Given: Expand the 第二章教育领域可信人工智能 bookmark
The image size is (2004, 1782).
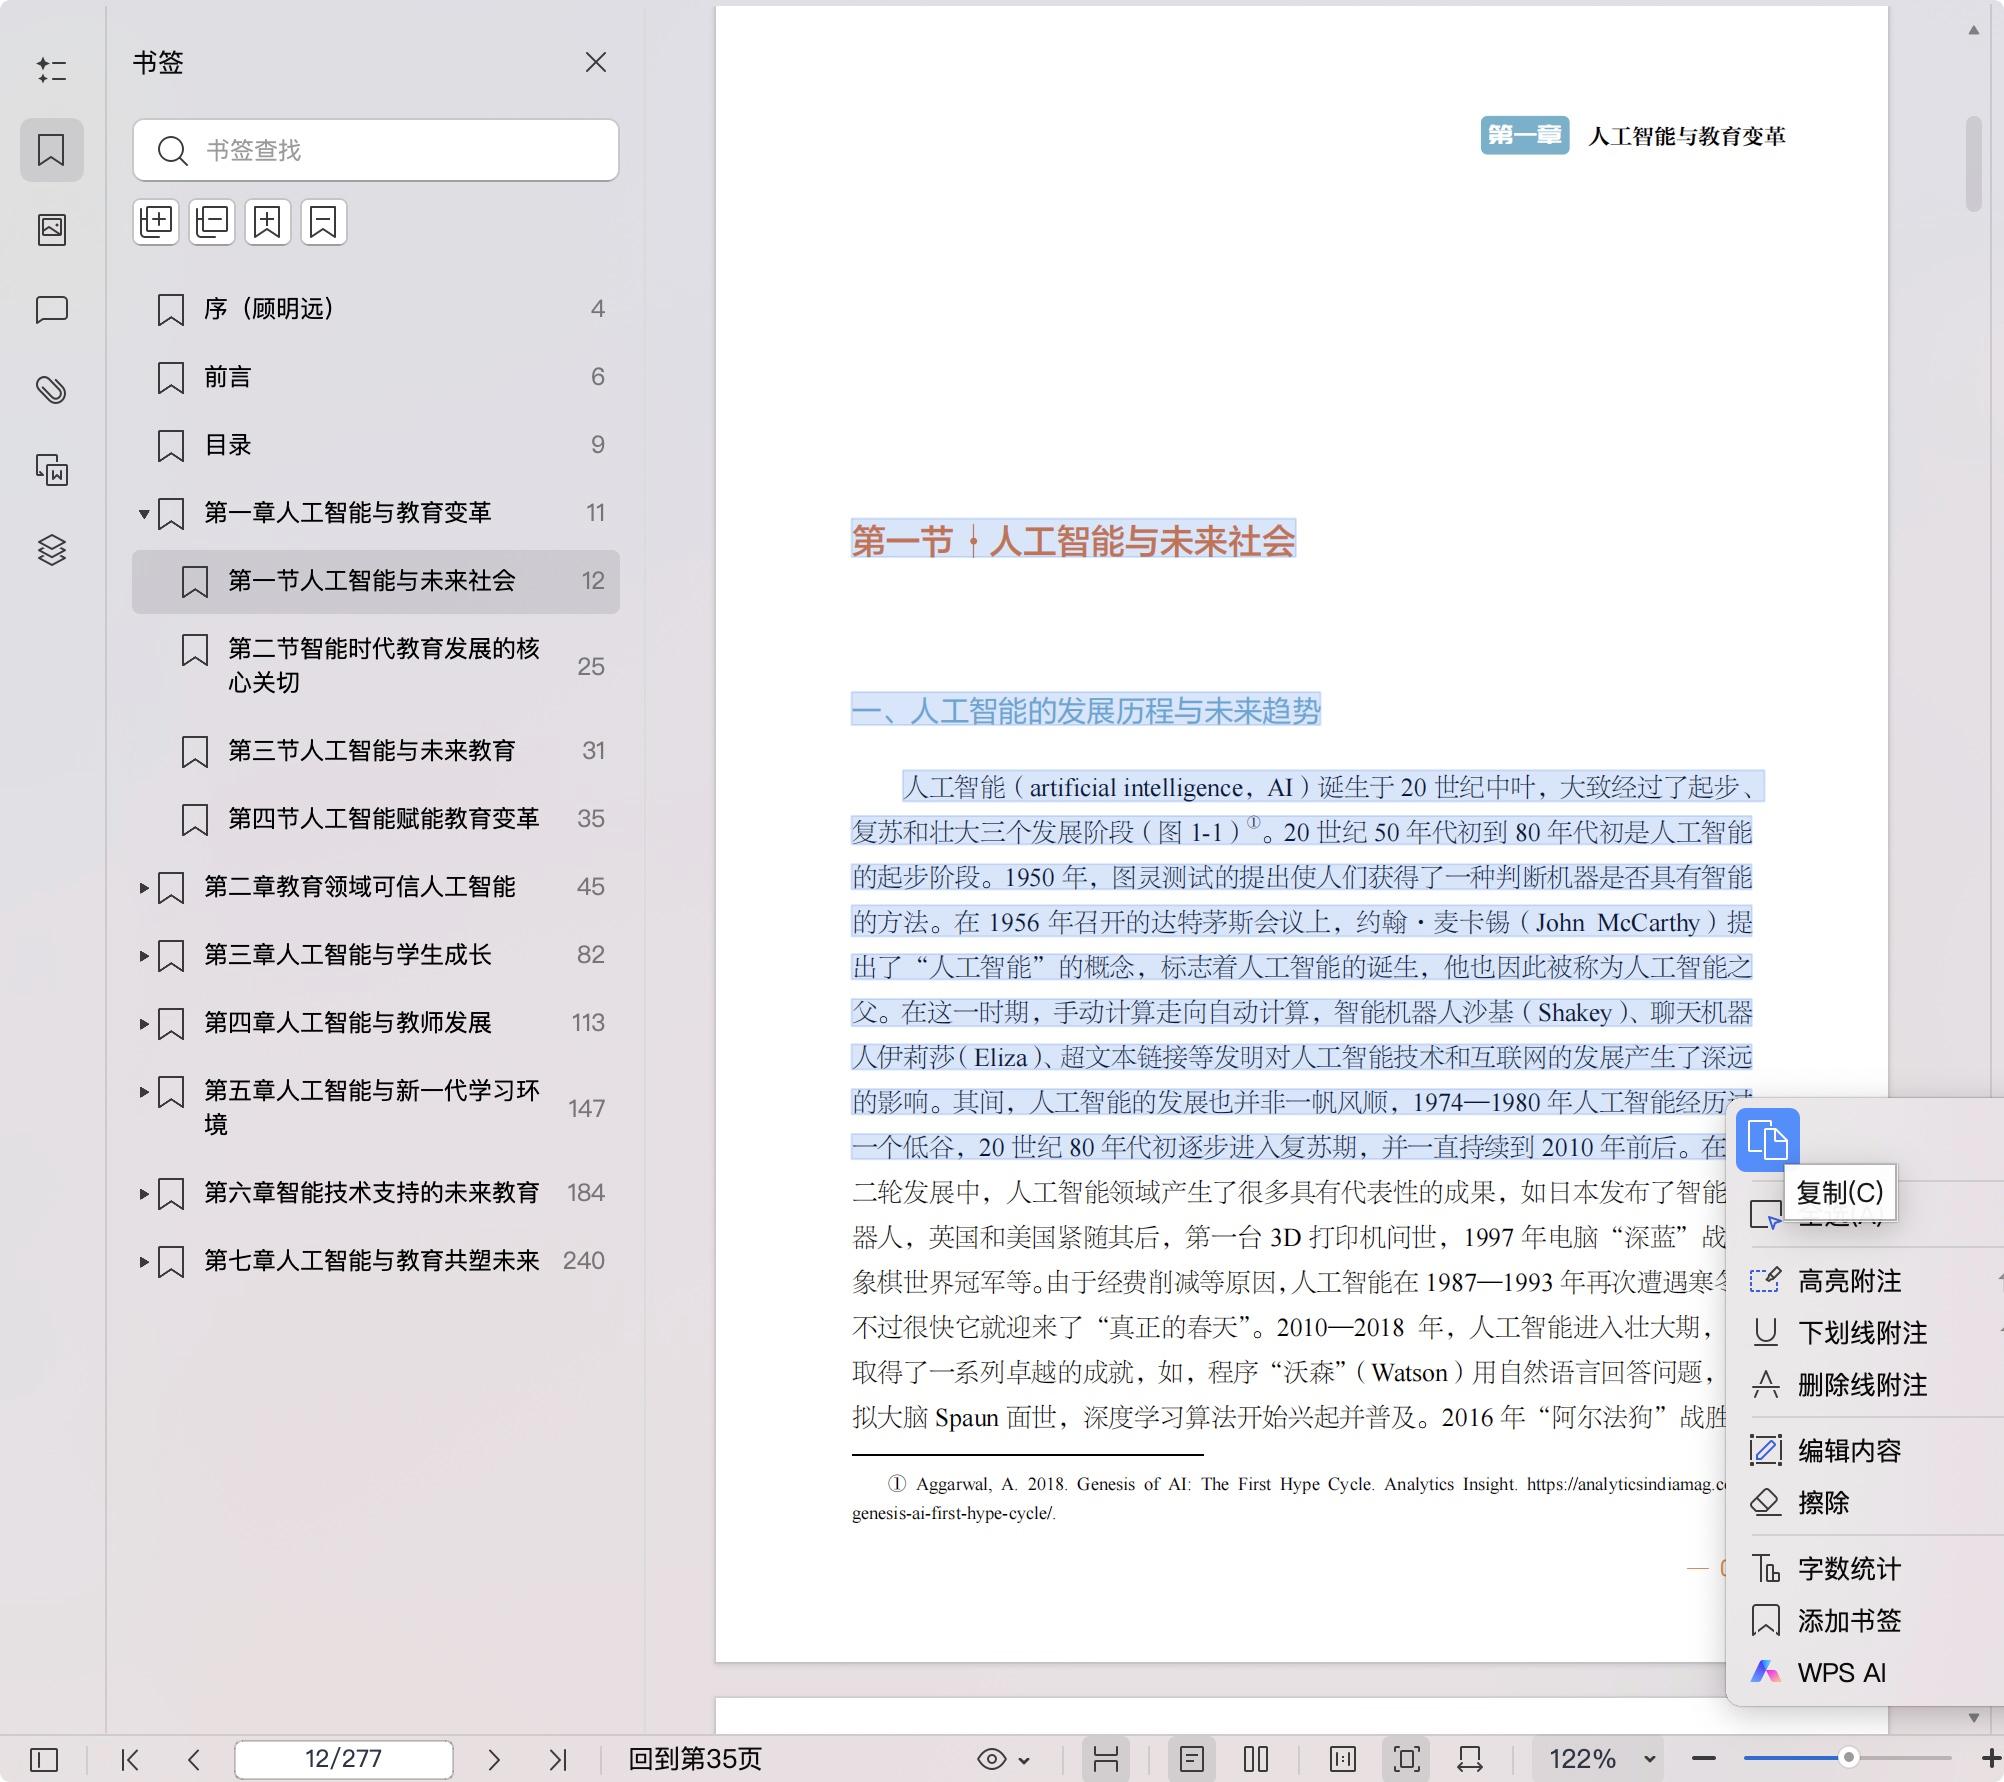Looking at the screenshot, I should pos(142,888).
